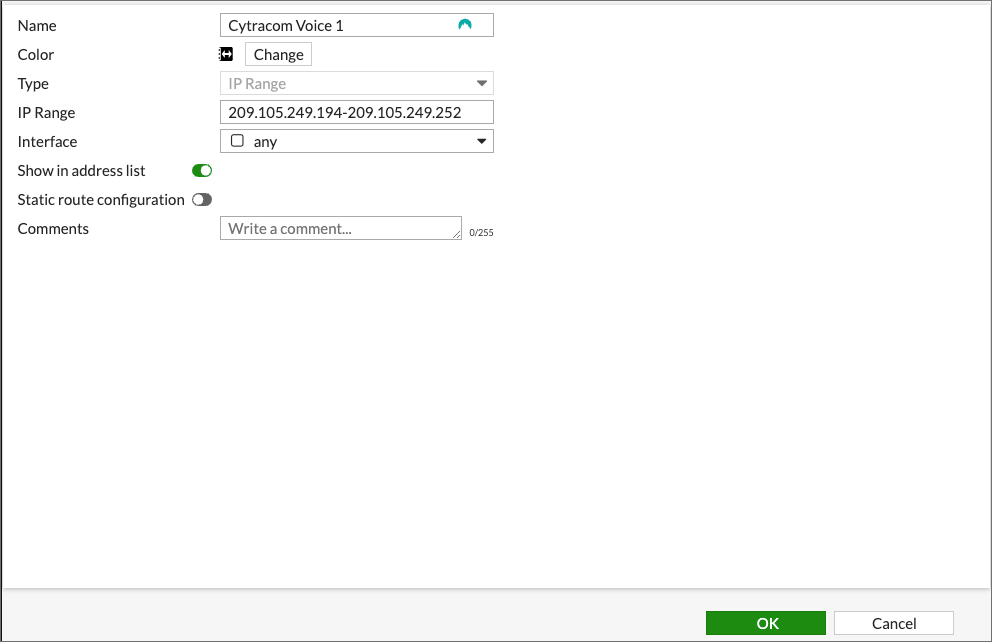Open the Type dropdown showing IP Range
This screenshot has height=642, width=992.
[356, 84]
